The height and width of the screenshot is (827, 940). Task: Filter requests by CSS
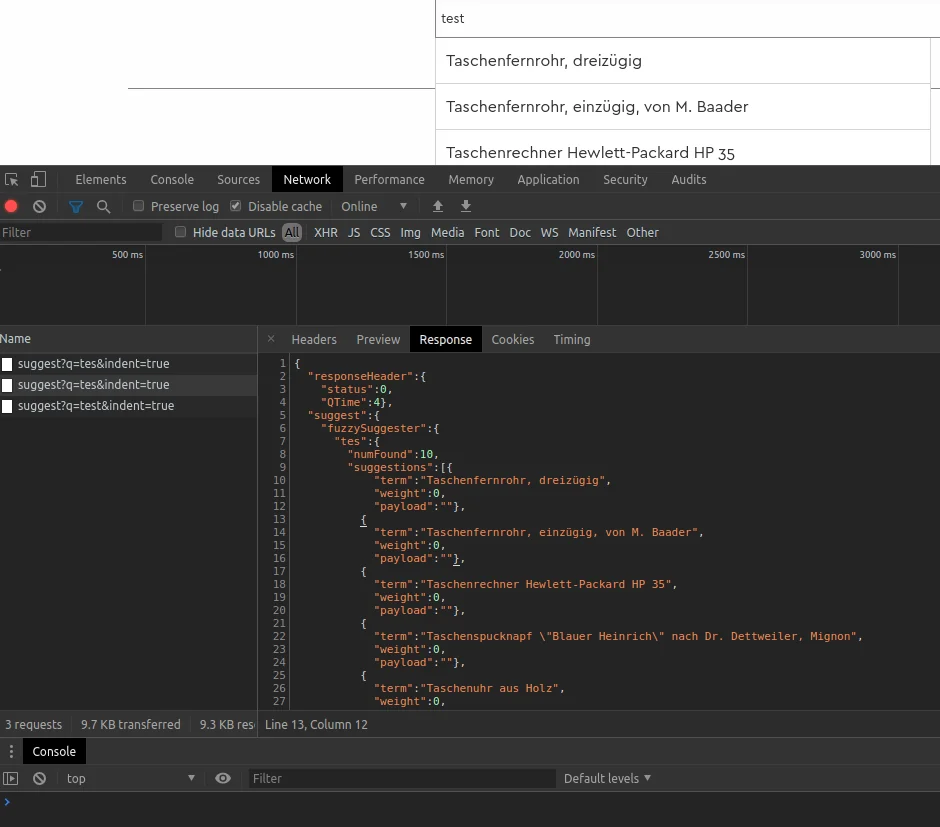[380, 233]
